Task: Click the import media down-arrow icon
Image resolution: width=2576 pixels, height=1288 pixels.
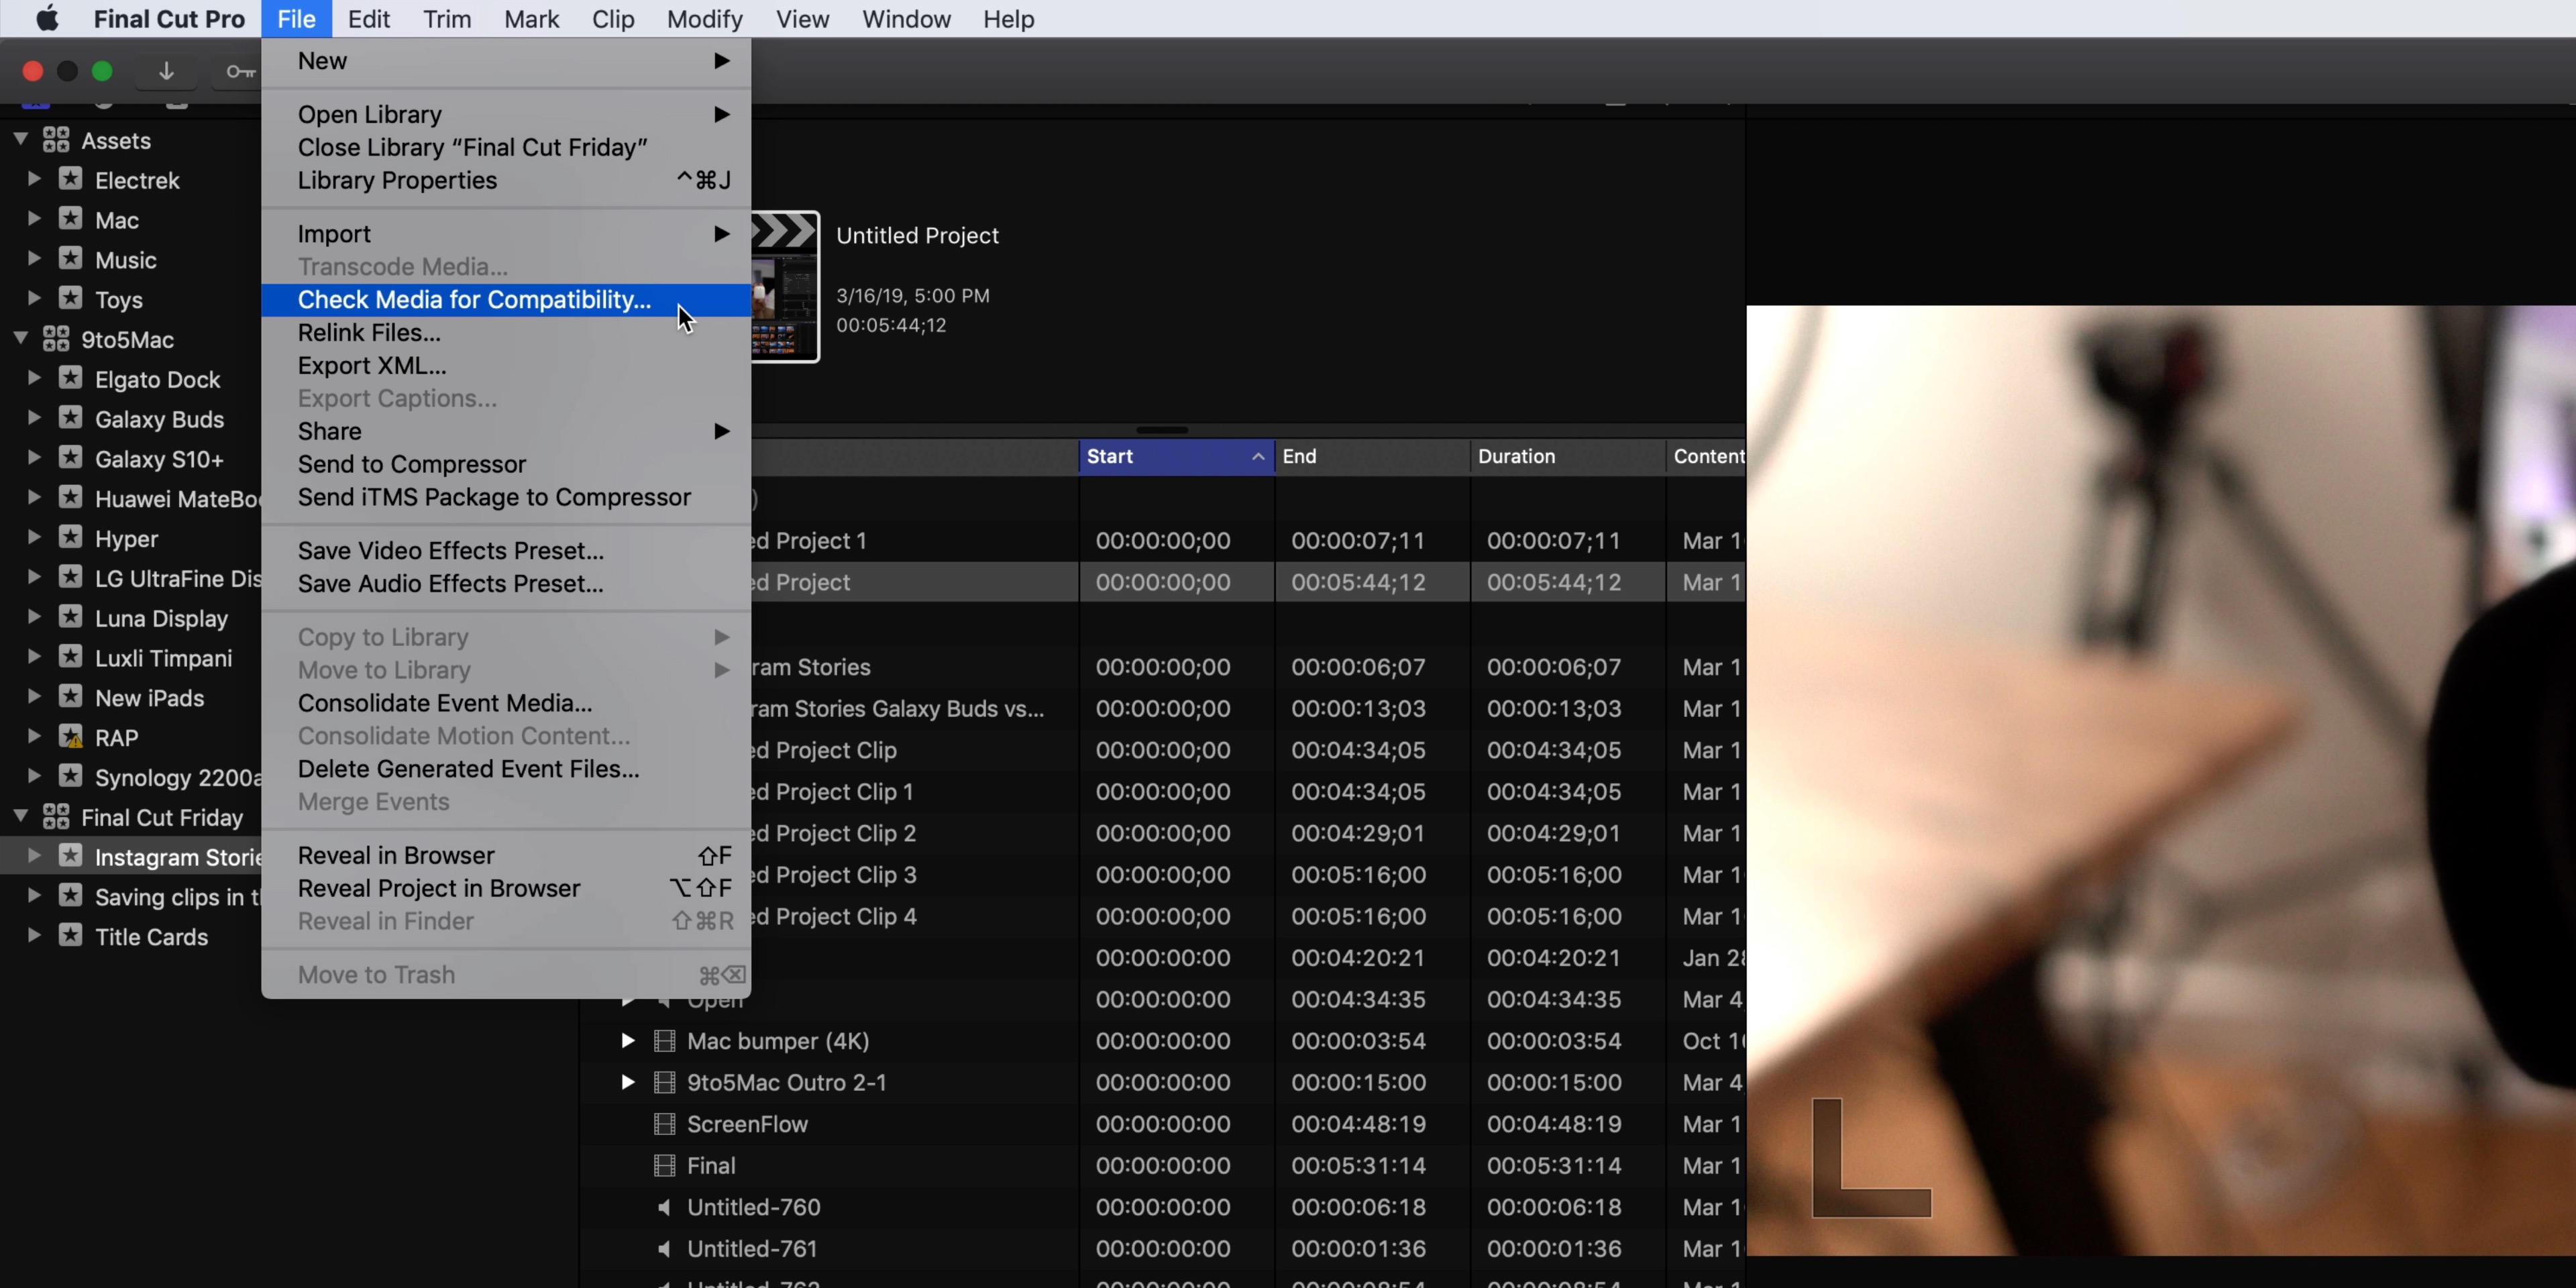Action: coord(166,71)
